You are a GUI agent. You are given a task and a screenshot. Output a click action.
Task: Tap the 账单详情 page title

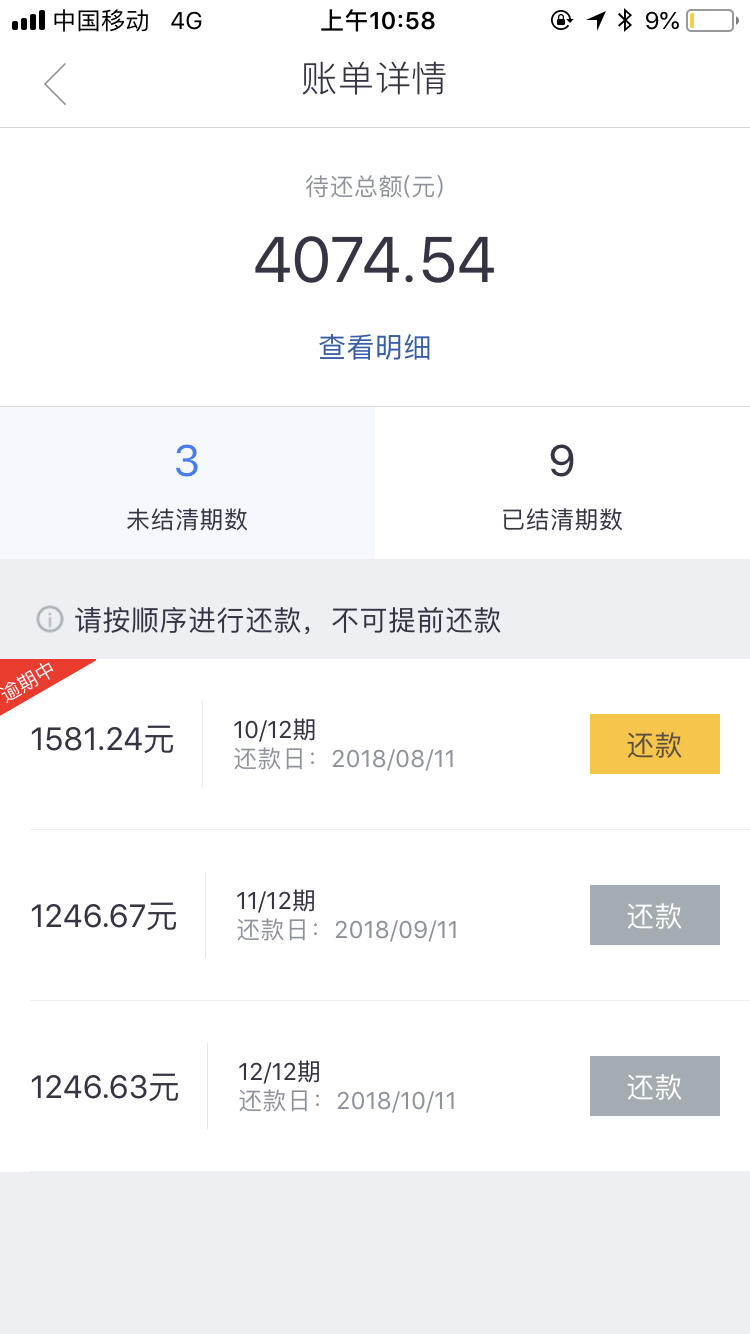point(374,79)
